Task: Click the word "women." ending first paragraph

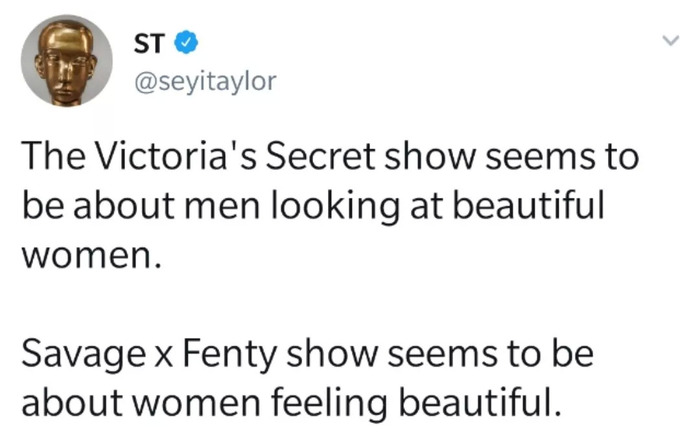Action: click(x=91, y=257)
